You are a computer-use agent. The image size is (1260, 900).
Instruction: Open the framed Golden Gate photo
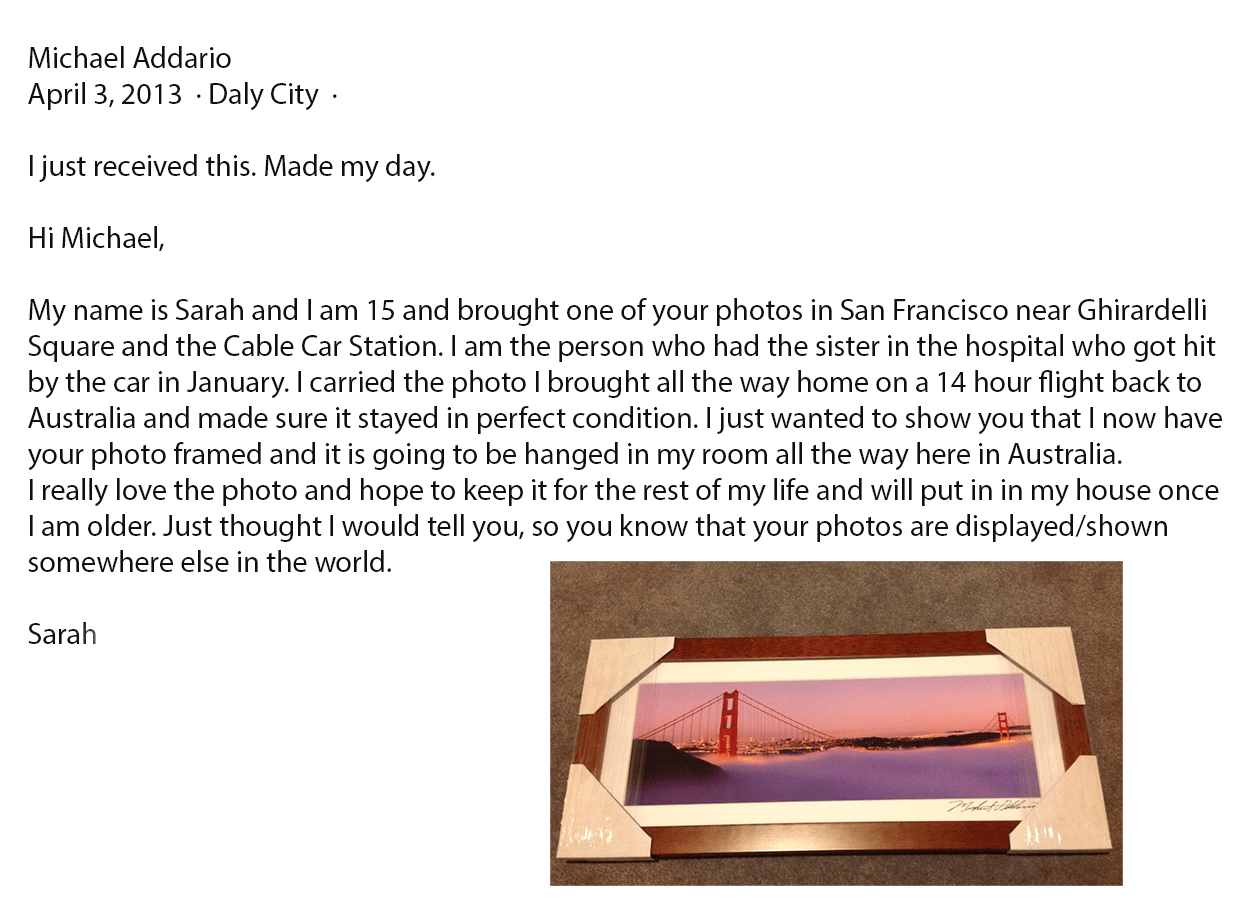point(836,723)
